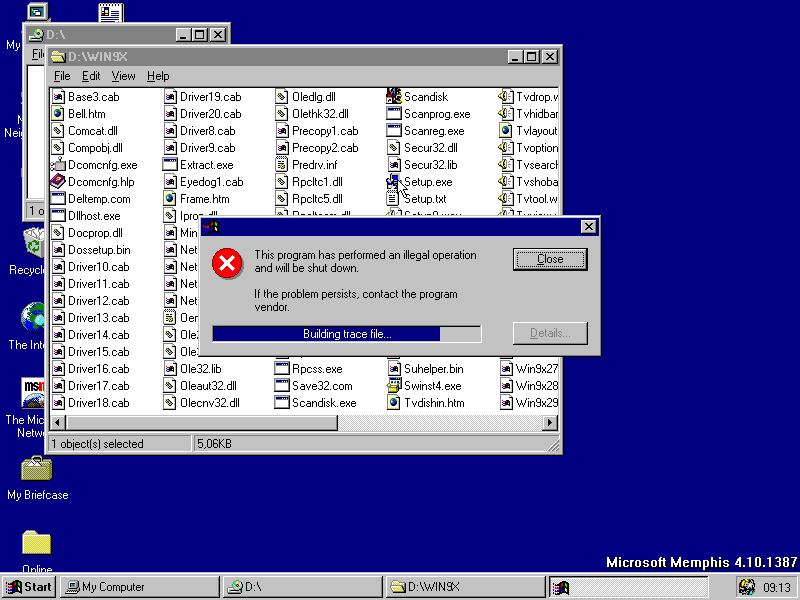The height and width of the screenshot is (600, 800).
Task: Select the Base3.cab file icon
Action: [x=58, y=97]
